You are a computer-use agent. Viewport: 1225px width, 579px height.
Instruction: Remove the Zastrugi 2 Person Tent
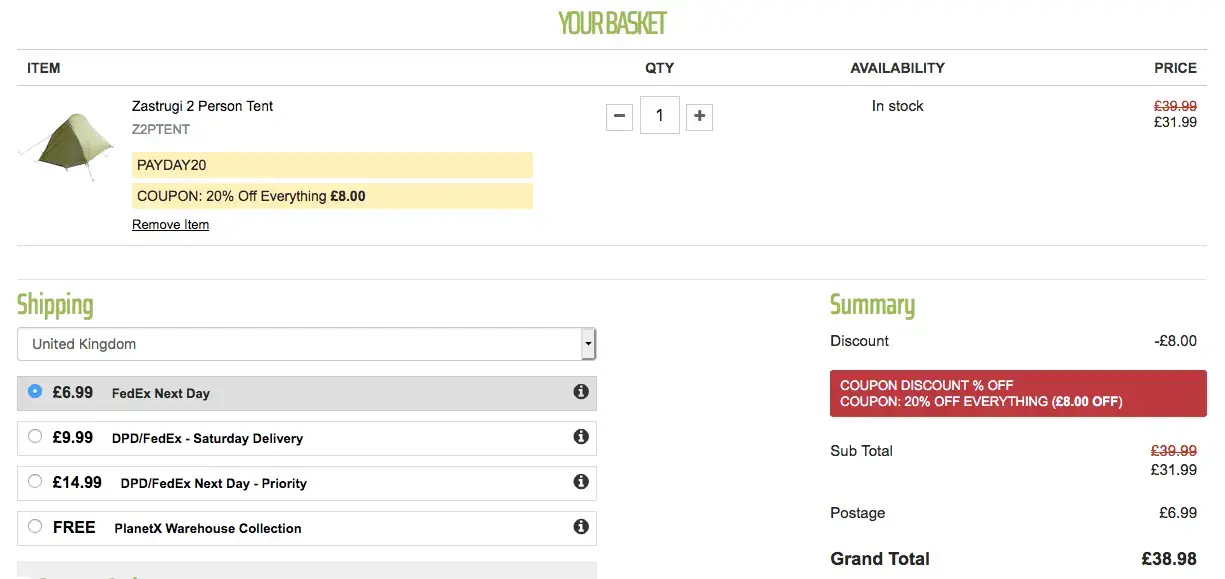[169, 224]
